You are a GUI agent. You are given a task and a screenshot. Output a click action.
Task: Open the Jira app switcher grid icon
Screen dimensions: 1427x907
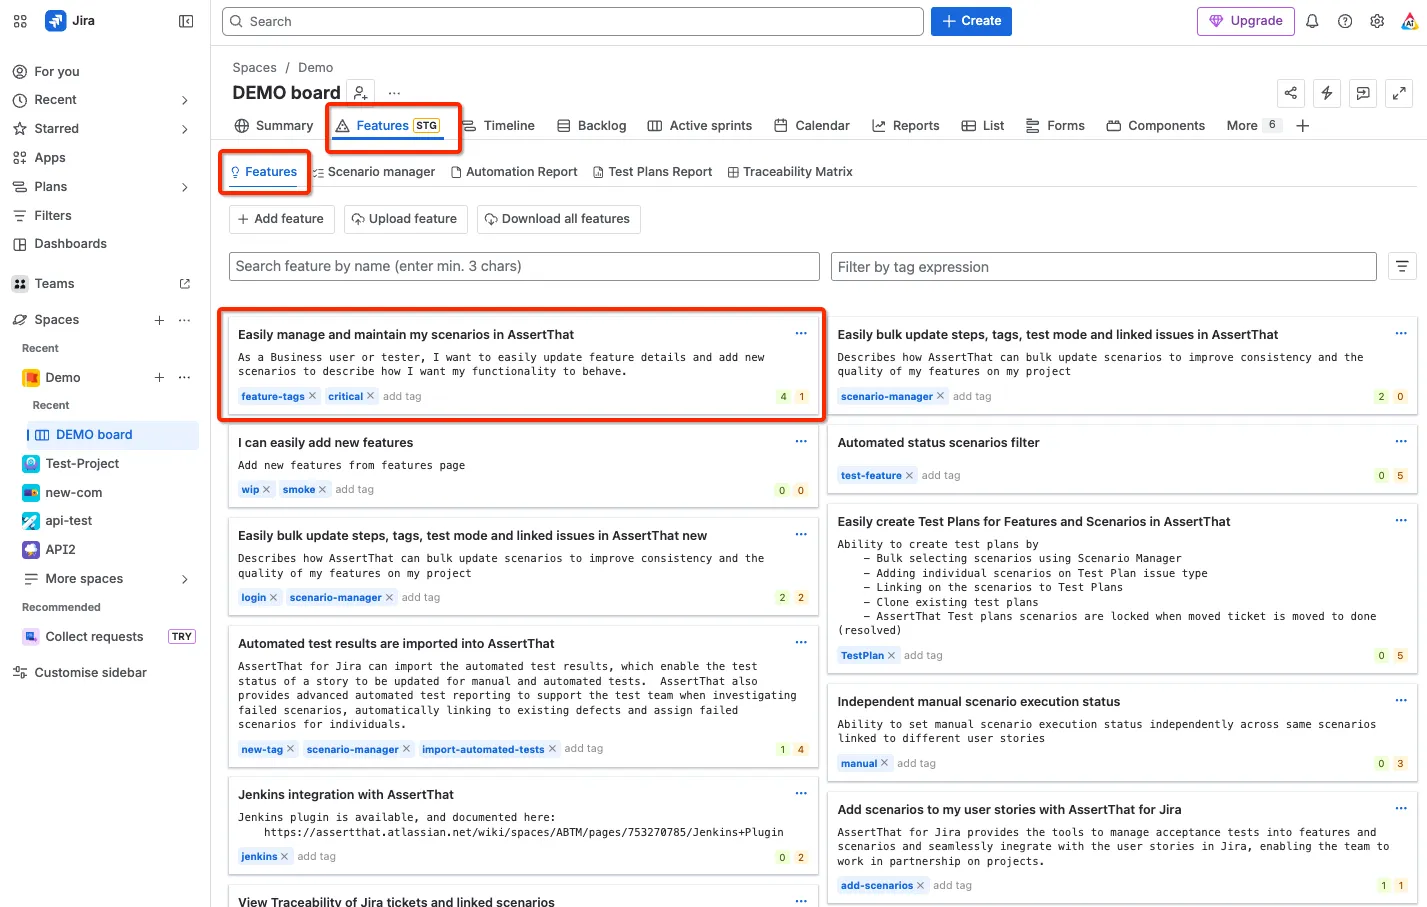pyautogui.click(x=20, y=21)
